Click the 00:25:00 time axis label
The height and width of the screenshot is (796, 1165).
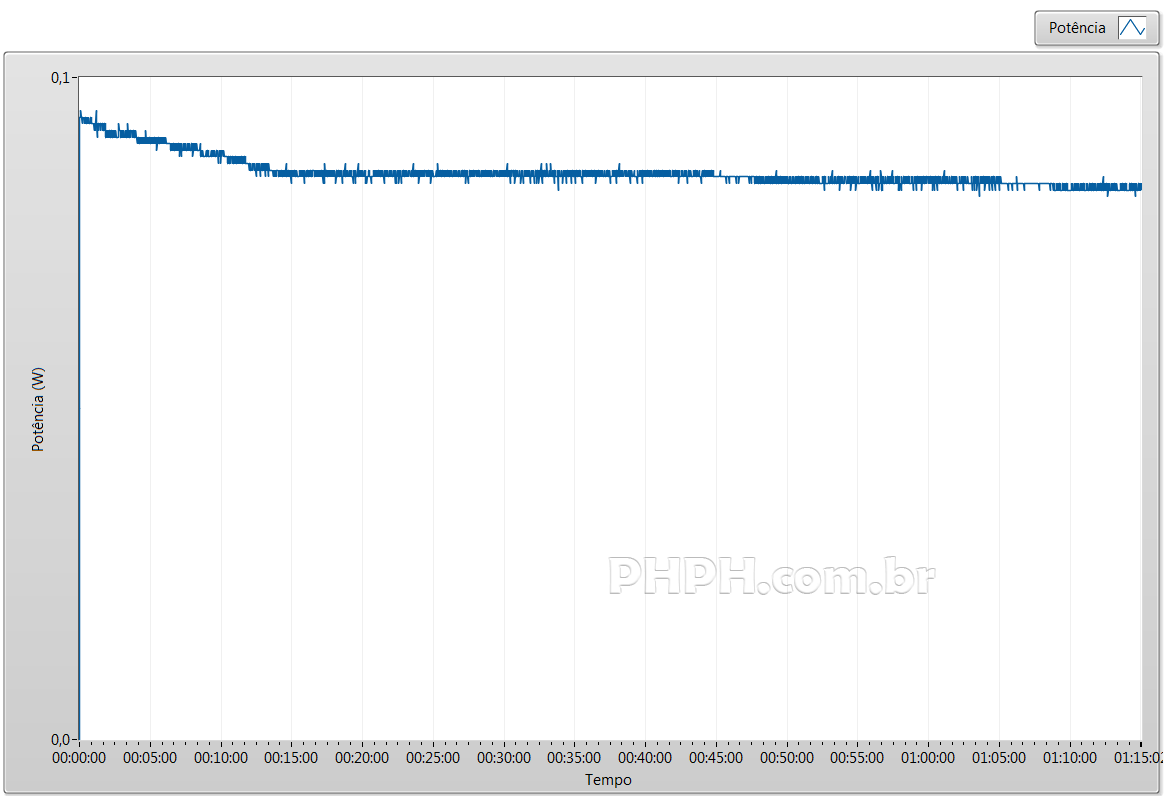coord(433,758)
